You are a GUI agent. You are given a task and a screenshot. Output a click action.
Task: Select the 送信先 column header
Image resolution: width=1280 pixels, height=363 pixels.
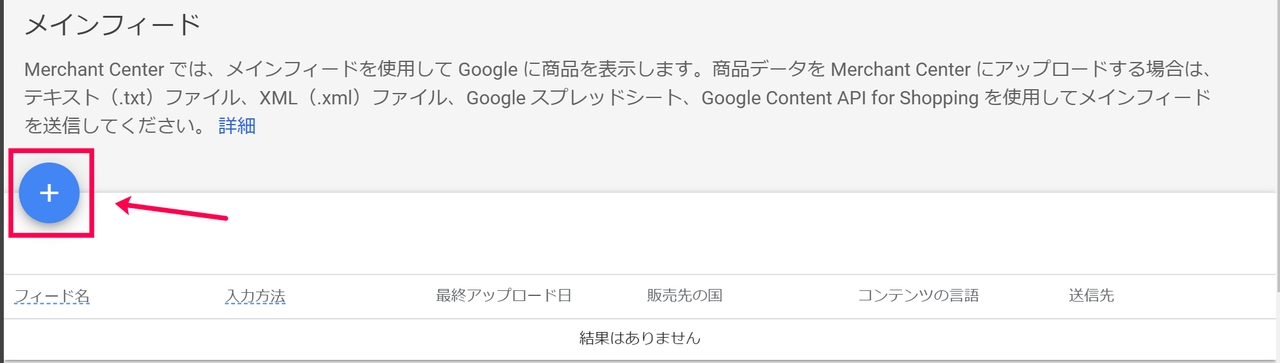pos(1091,296)
